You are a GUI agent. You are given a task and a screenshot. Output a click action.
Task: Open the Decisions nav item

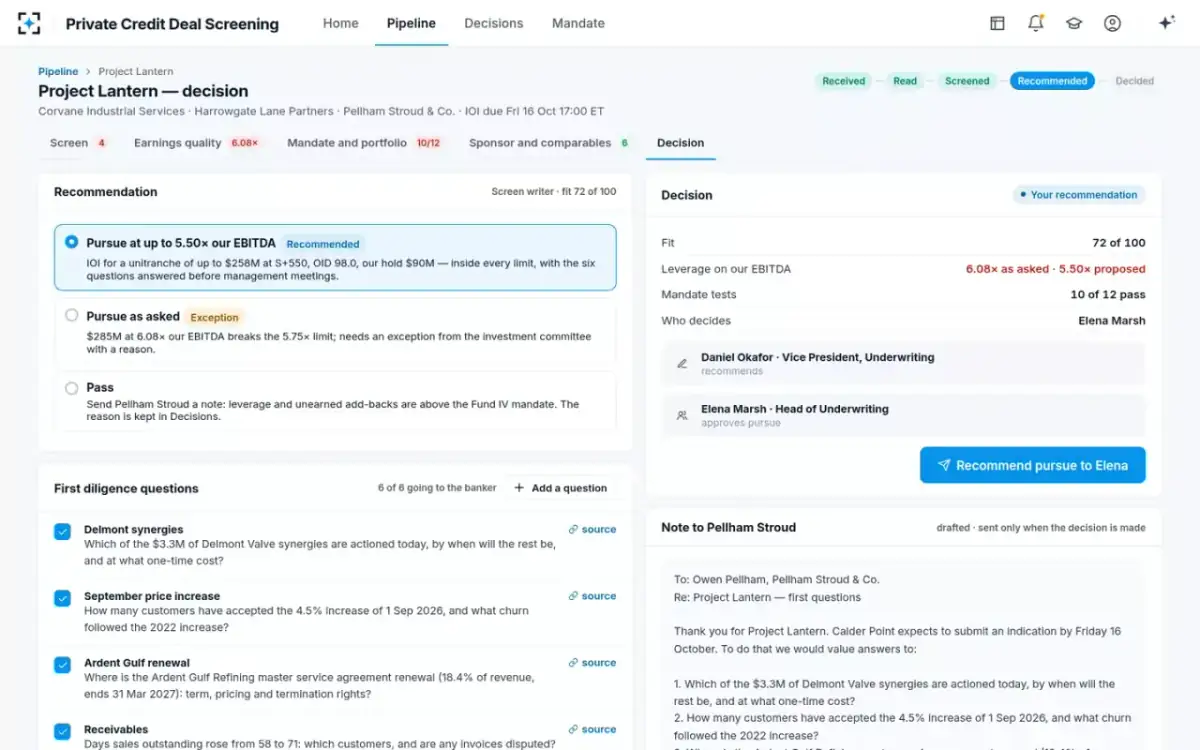tap(494, 23)
